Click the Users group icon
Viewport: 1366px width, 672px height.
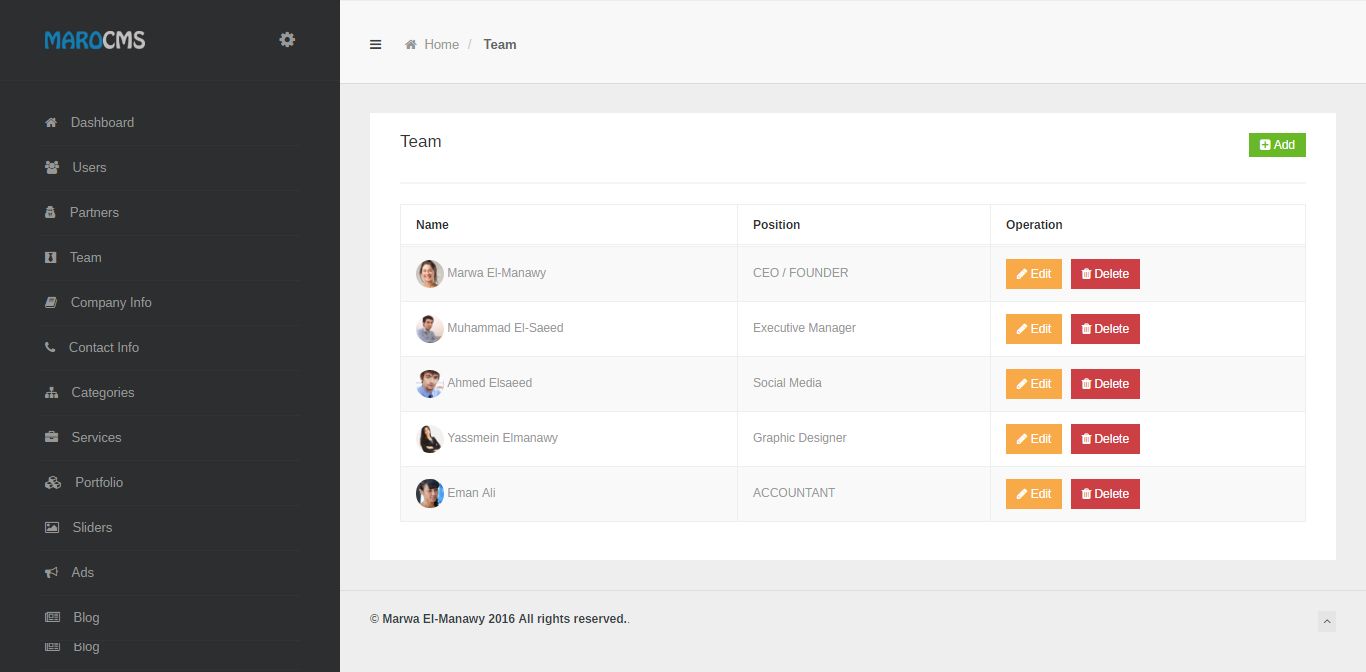tap(52, 167)
